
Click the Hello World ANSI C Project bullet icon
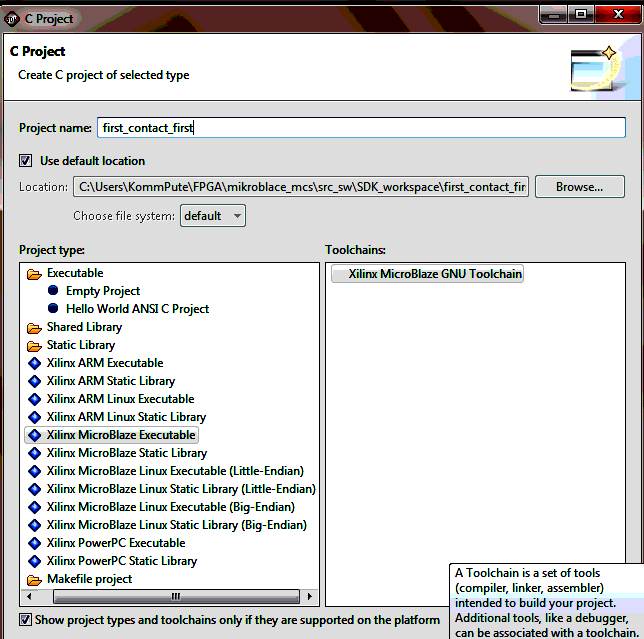point(53,308)
